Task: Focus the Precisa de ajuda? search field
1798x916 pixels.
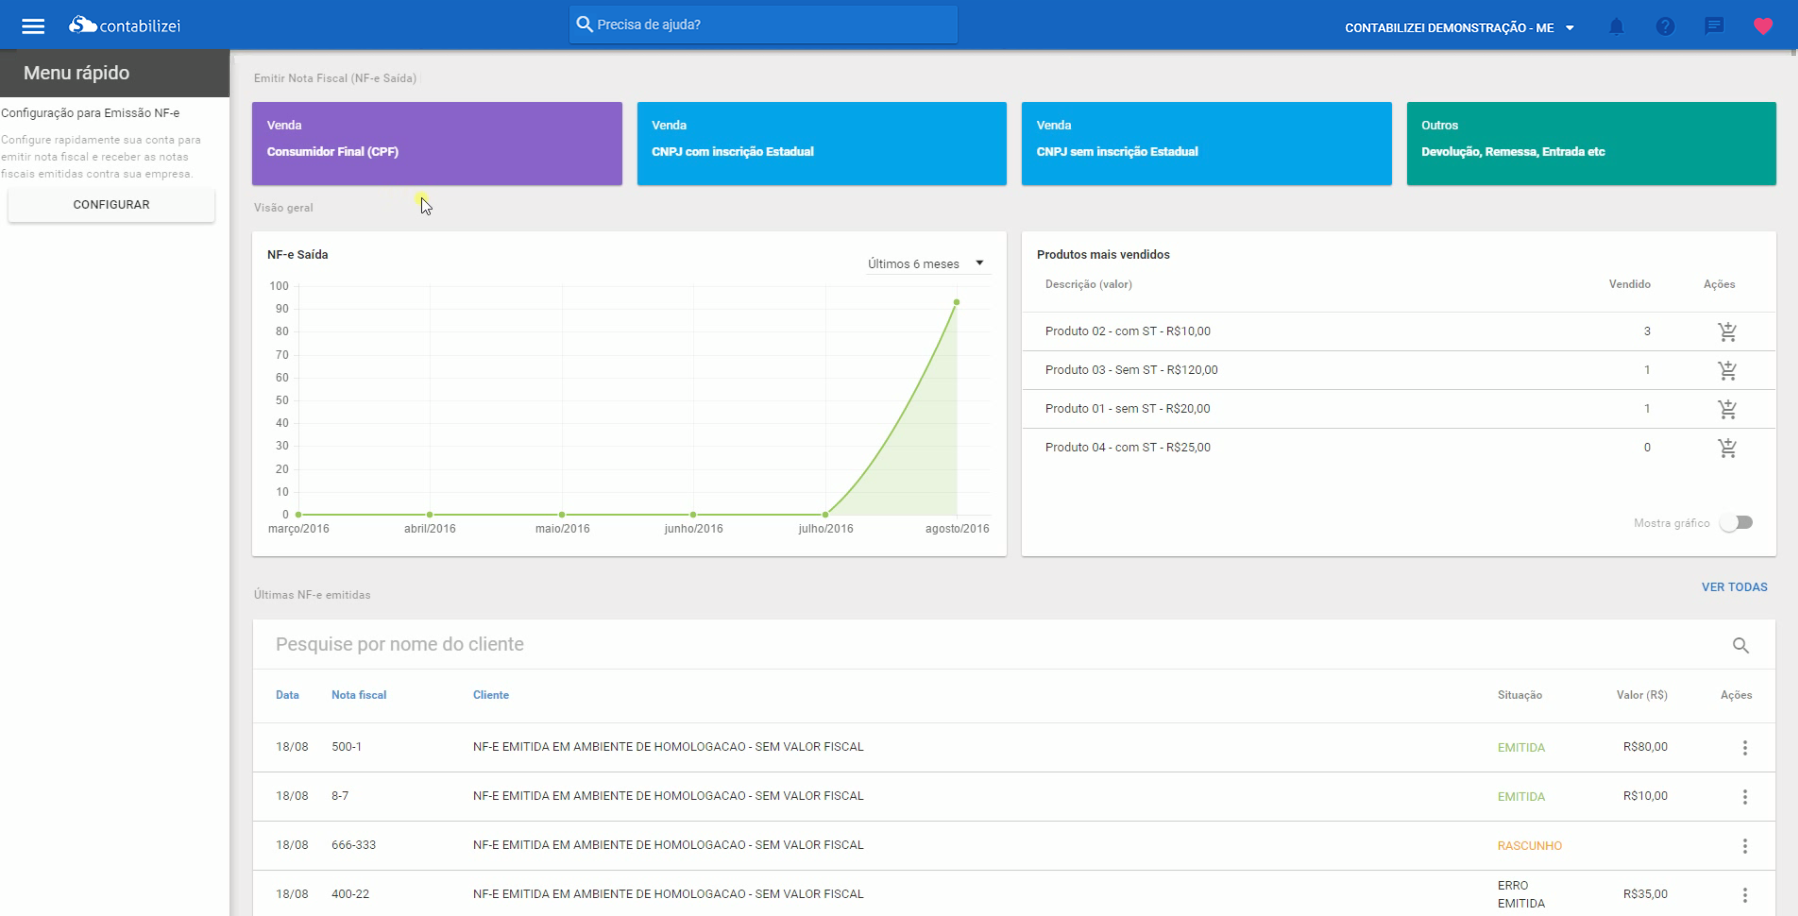Action: (763, 24)
